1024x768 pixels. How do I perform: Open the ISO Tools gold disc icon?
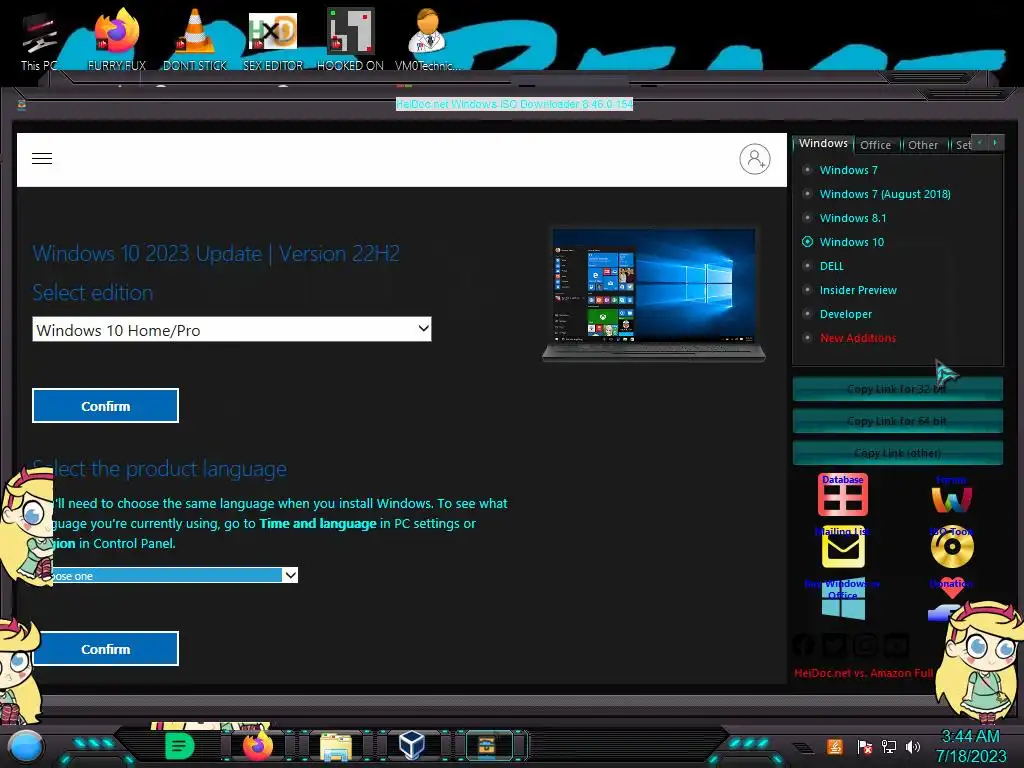coord(952,547)
